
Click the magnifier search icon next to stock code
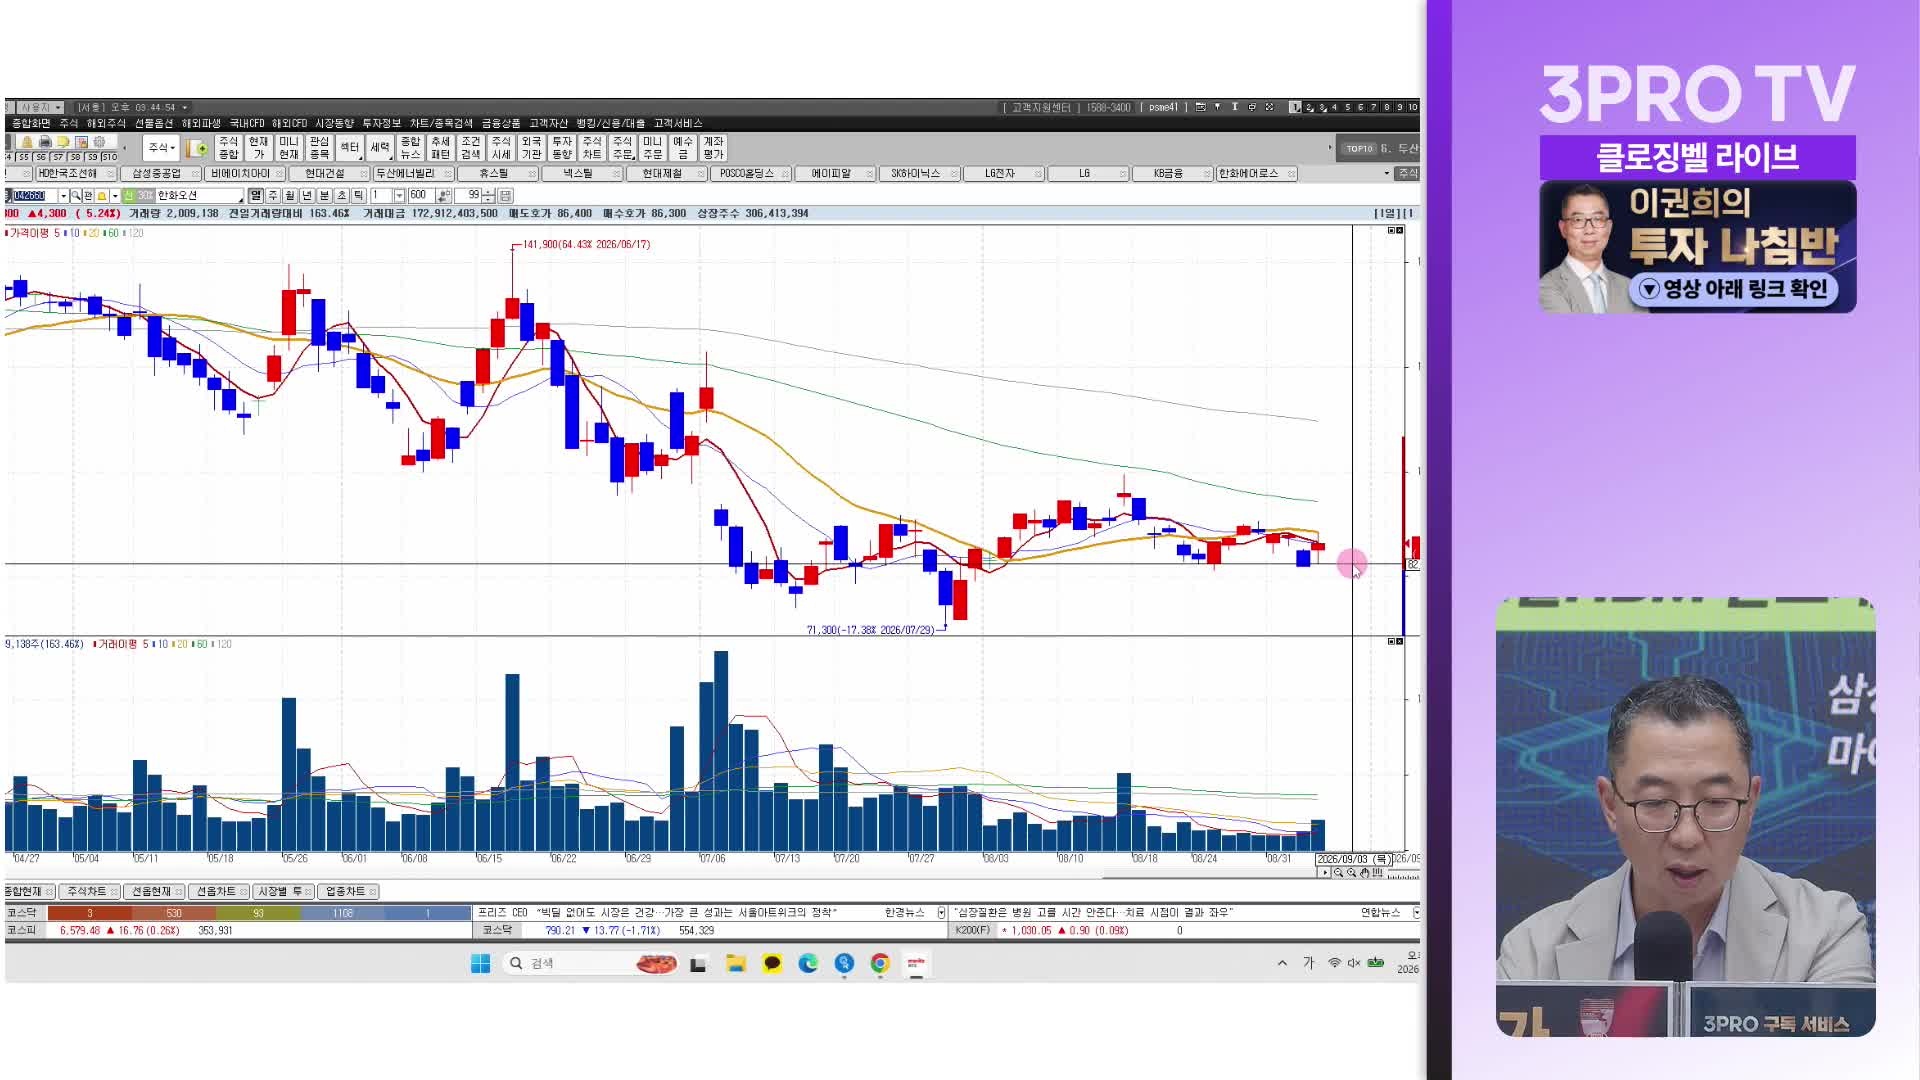(76, 195)
